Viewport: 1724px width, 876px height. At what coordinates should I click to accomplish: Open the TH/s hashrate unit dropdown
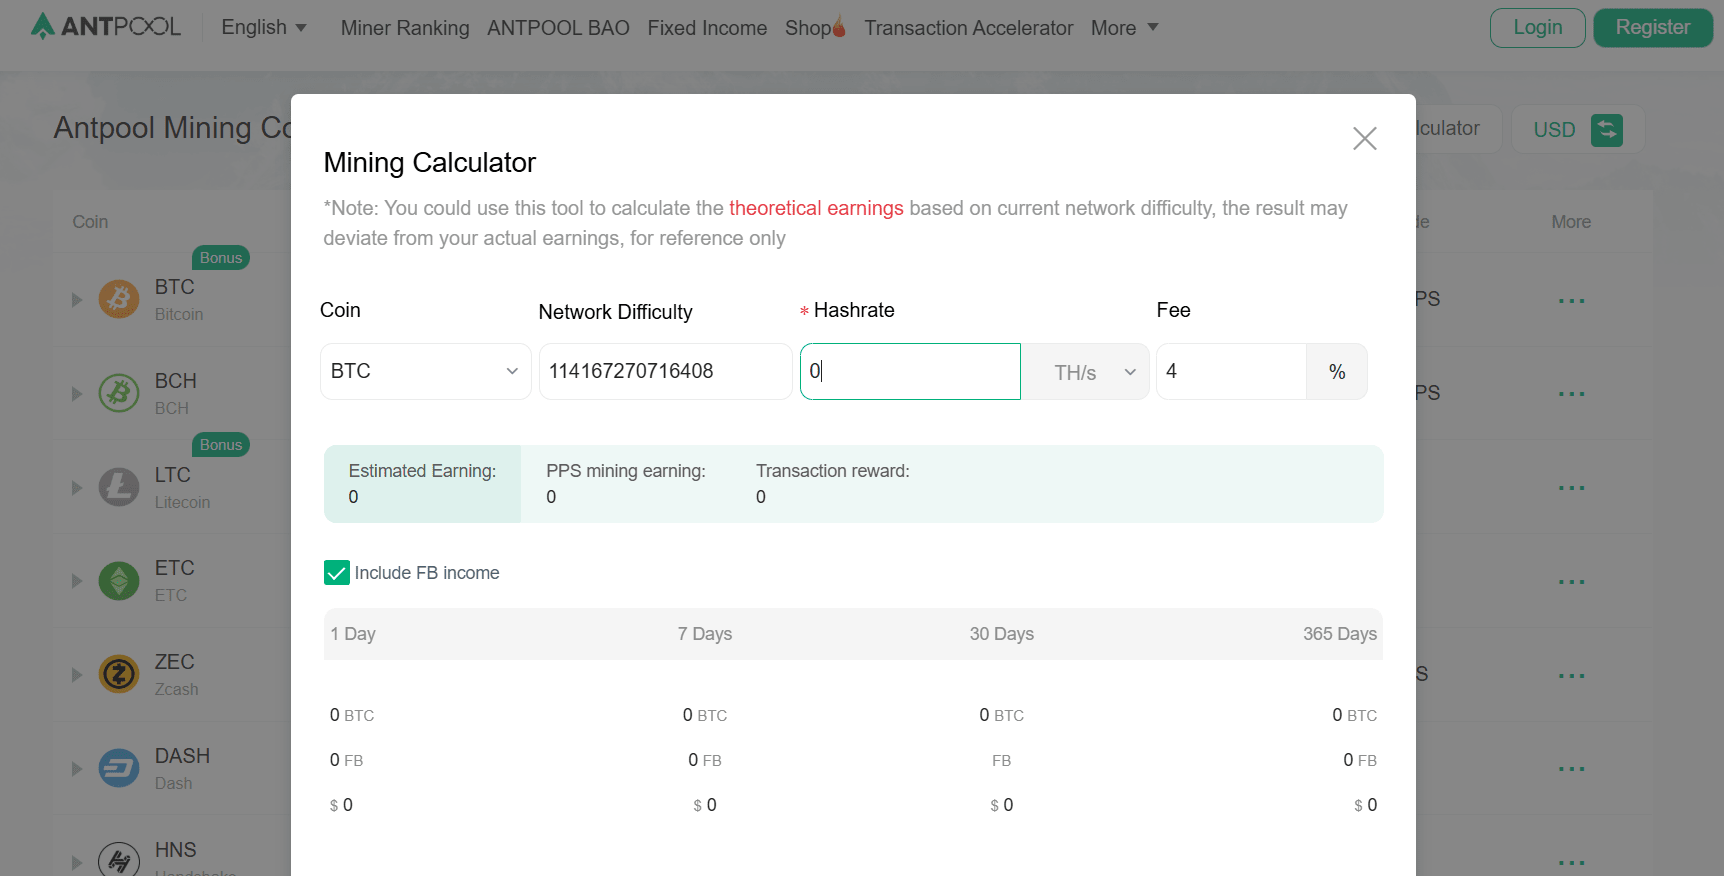click(x=1085, y=372)
